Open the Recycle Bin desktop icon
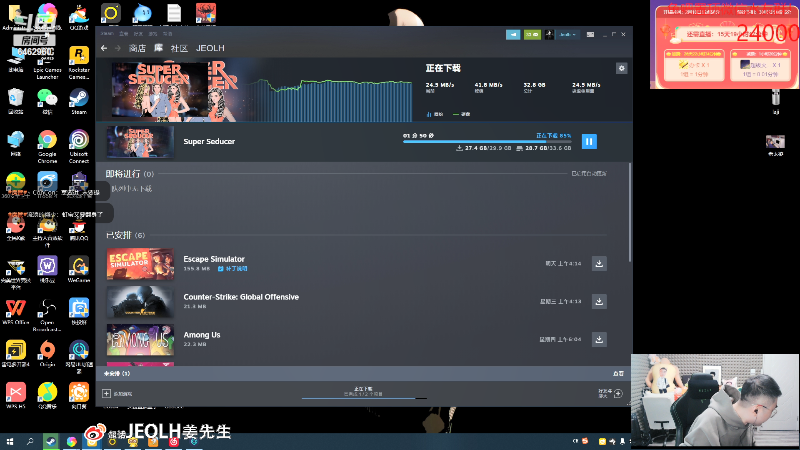Screen dimensions: 800x450 click(x=15, y=101)
